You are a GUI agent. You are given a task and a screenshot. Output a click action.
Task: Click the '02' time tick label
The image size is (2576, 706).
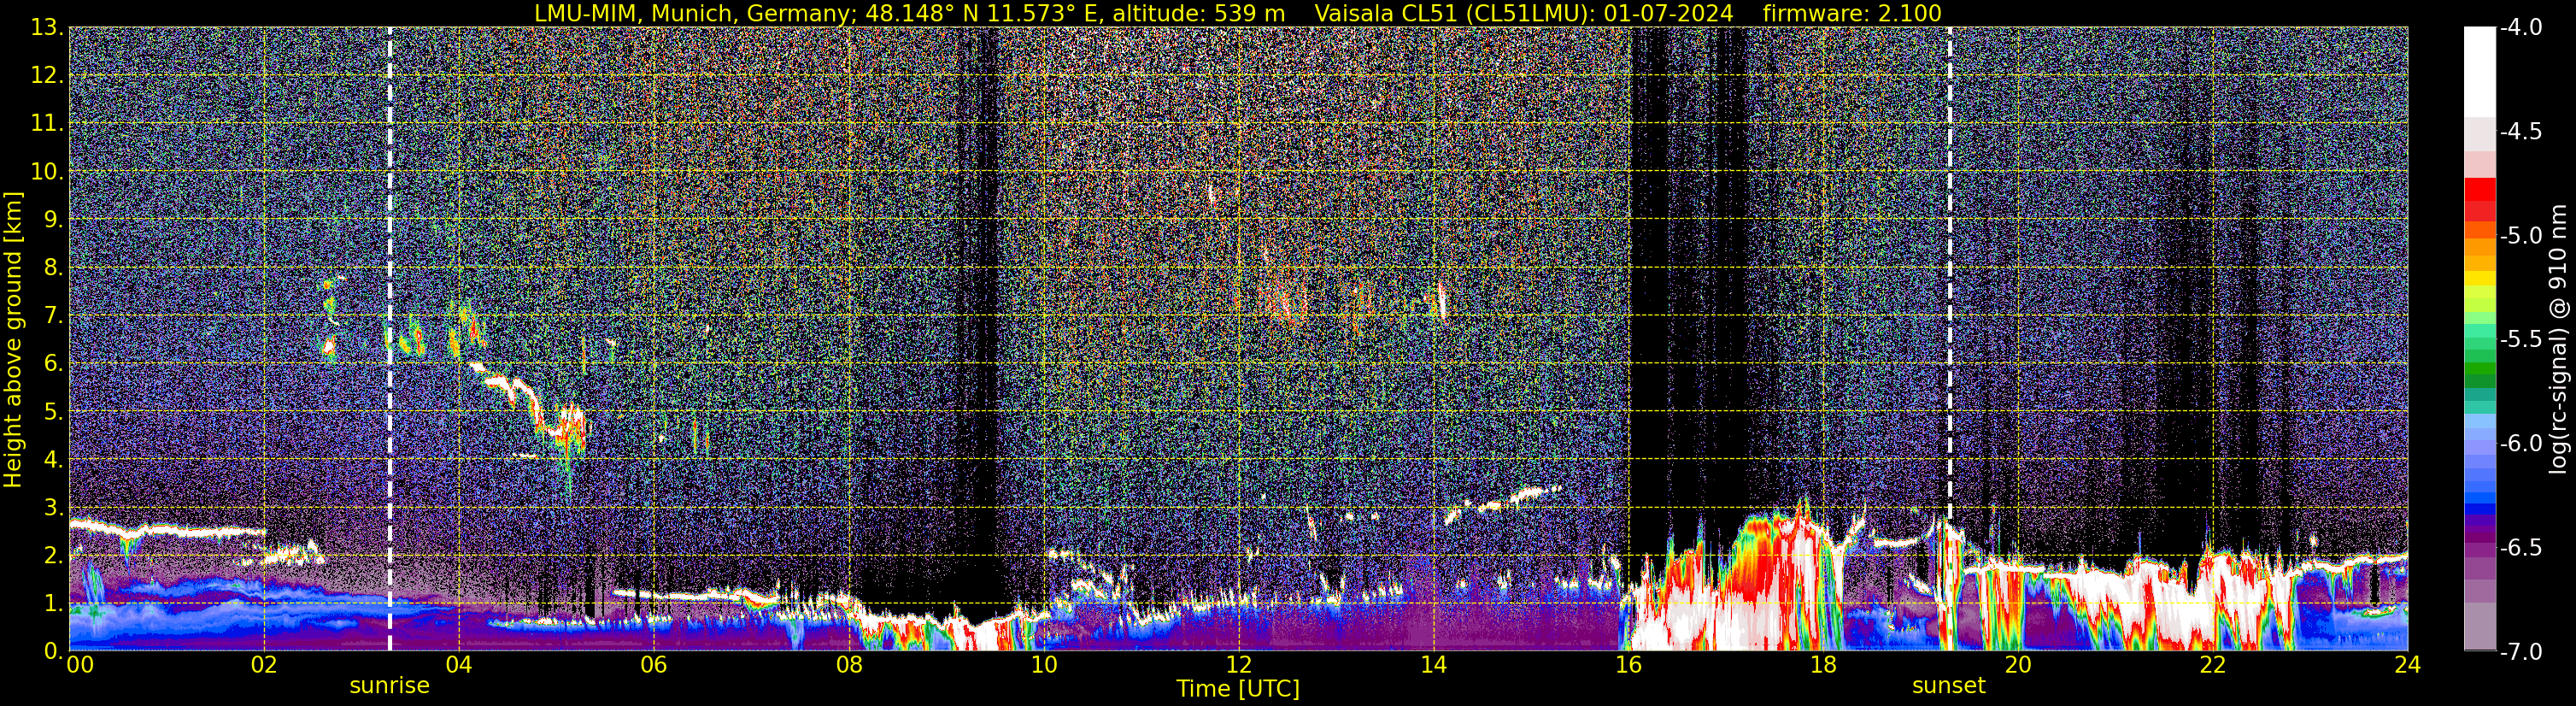point(264,665)
